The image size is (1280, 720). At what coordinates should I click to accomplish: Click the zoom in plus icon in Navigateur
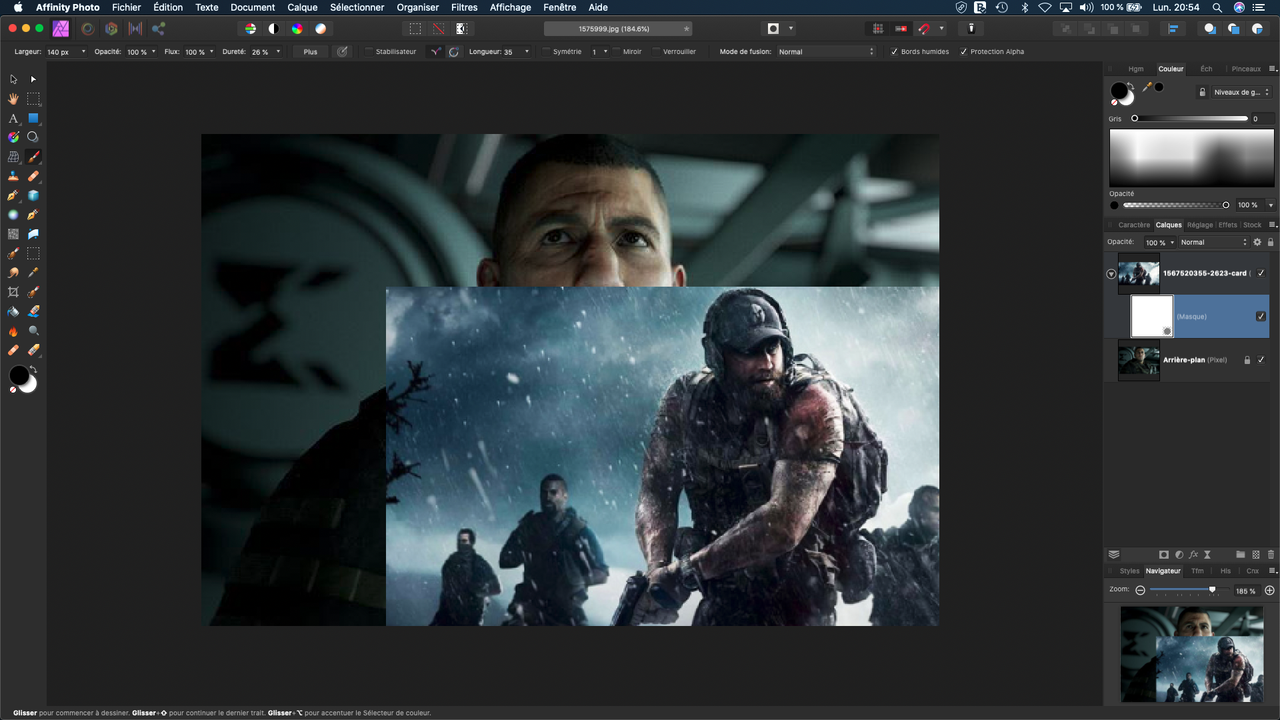tap(1270, 590)
